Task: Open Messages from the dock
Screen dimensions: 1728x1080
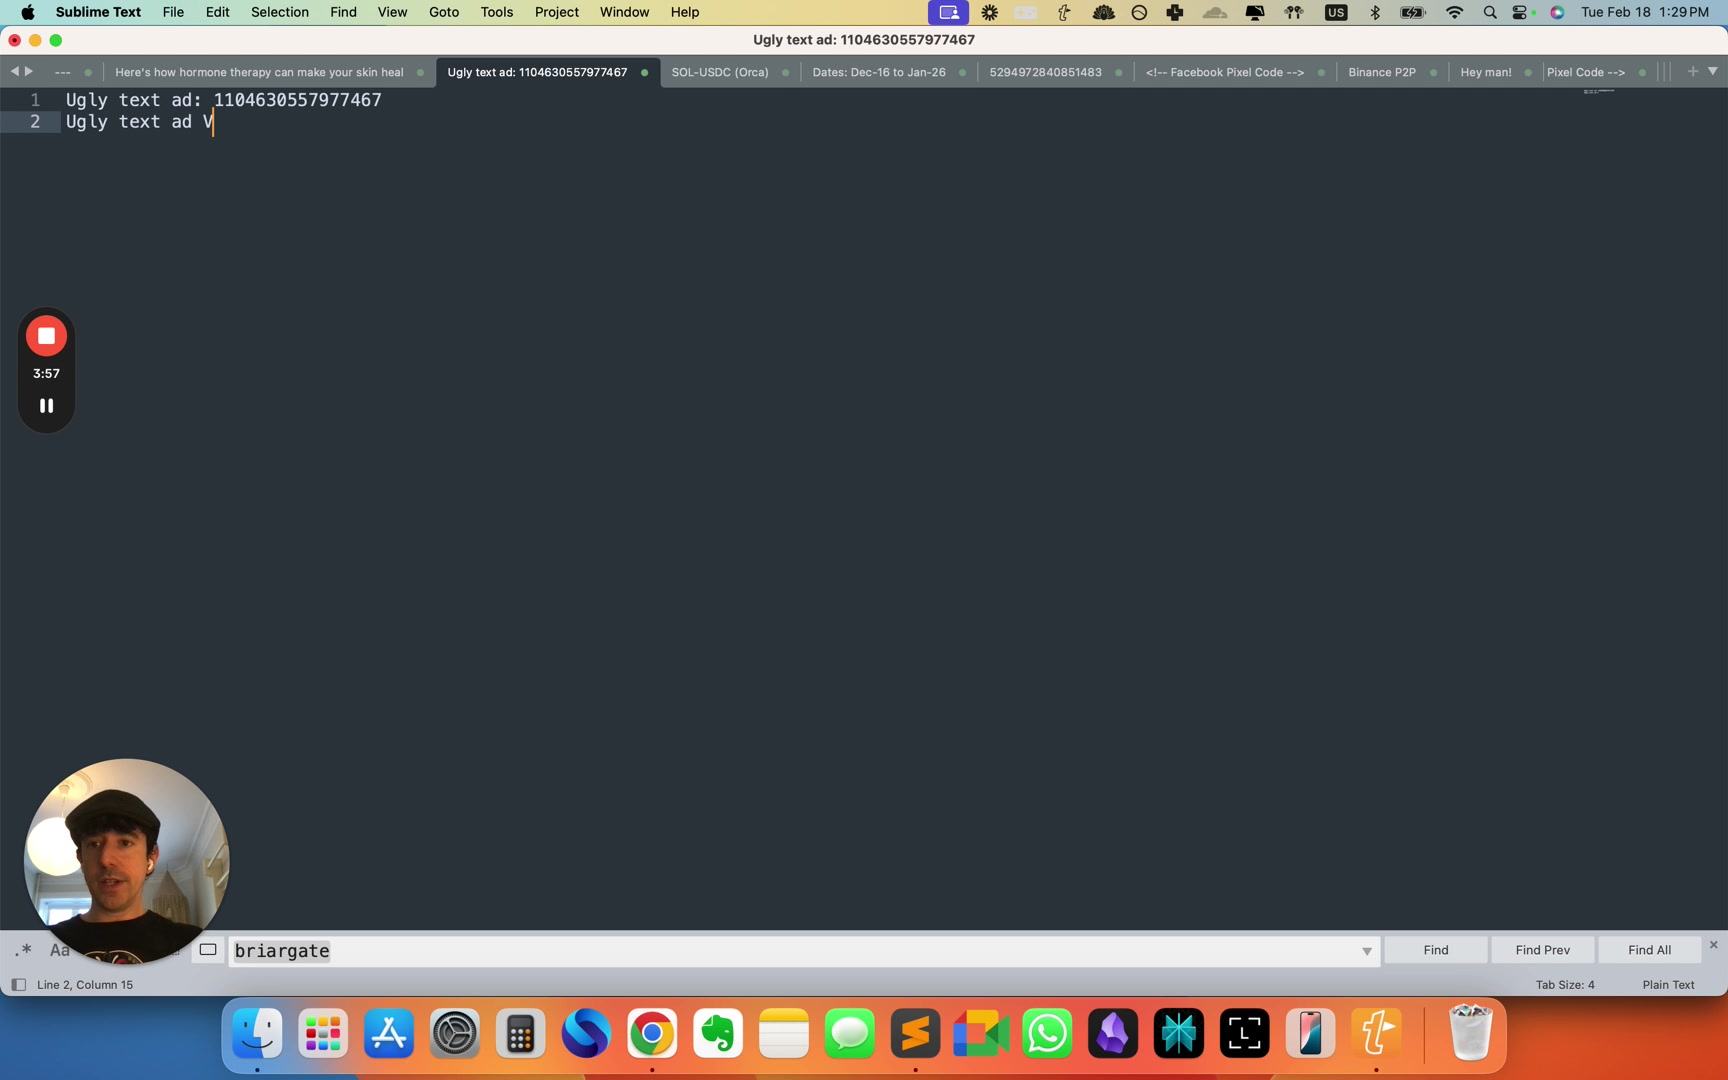Action: [849, 1033]
